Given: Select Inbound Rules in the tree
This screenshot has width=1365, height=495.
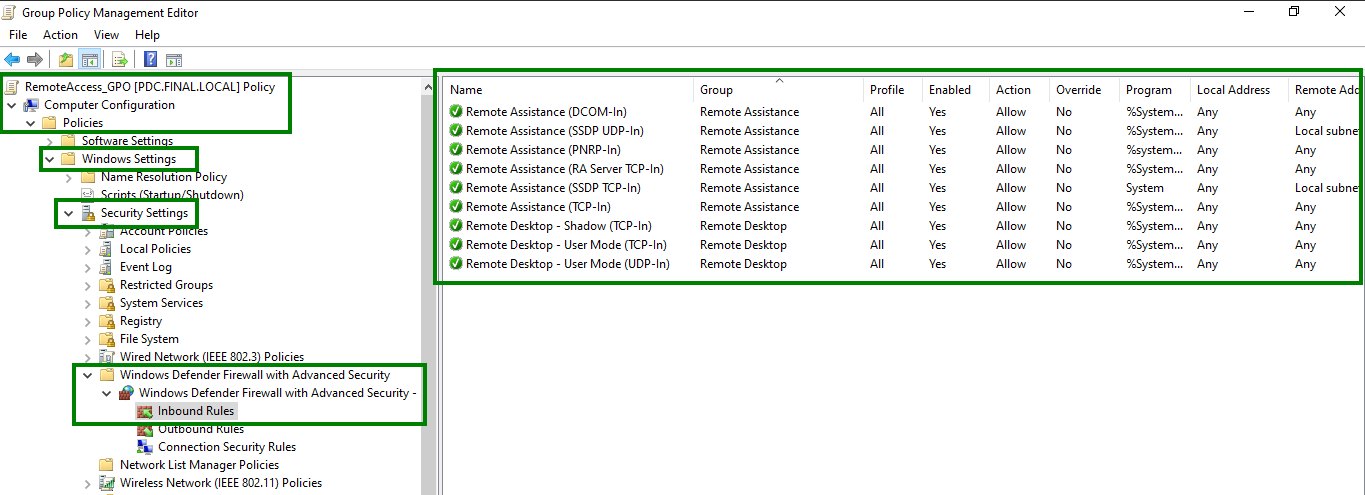Looking at the screenshot, I should click(x=196, y=411).
